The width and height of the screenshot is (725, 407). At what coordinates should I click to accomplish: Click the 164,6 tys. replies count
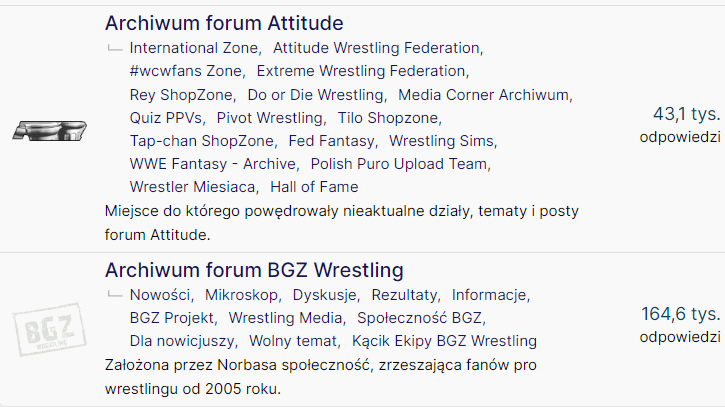(680, 315)
